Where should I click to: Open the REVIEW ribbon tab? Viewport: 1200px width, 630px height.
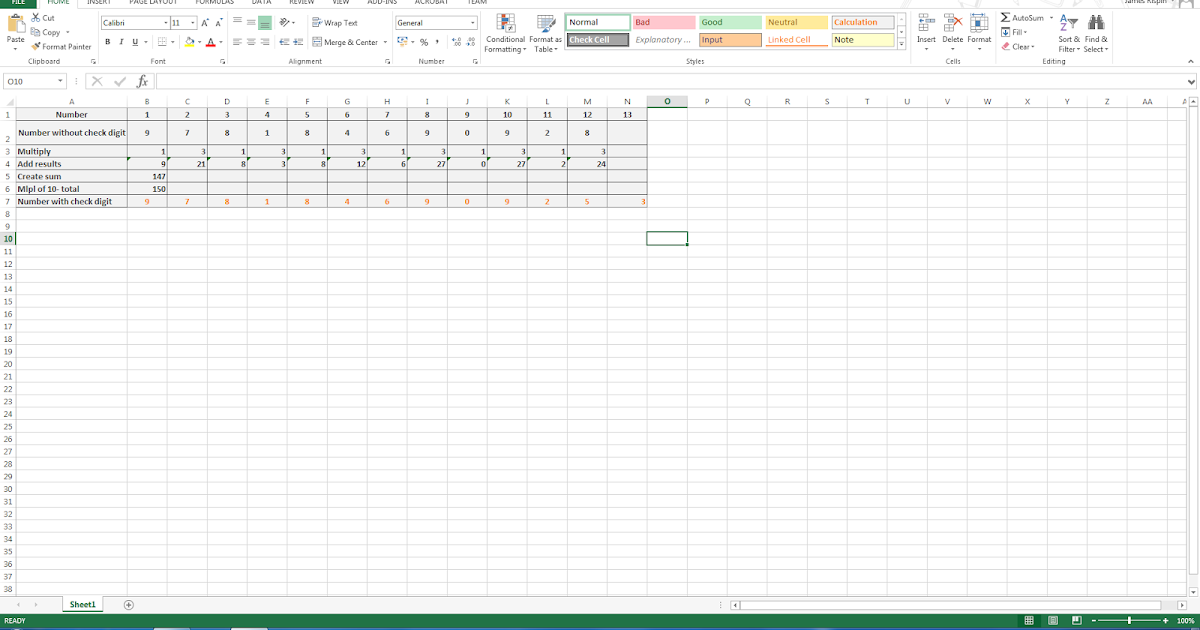click(301, 3)
